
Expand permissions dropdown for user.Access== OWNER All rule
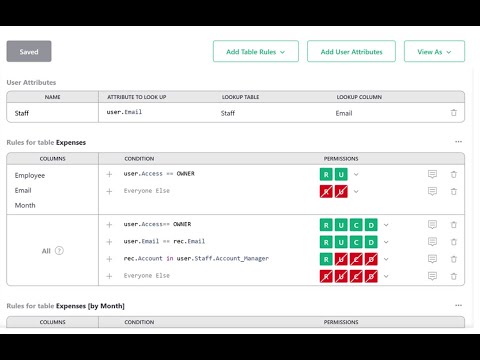pyautogui.click(x=386, y=225)
